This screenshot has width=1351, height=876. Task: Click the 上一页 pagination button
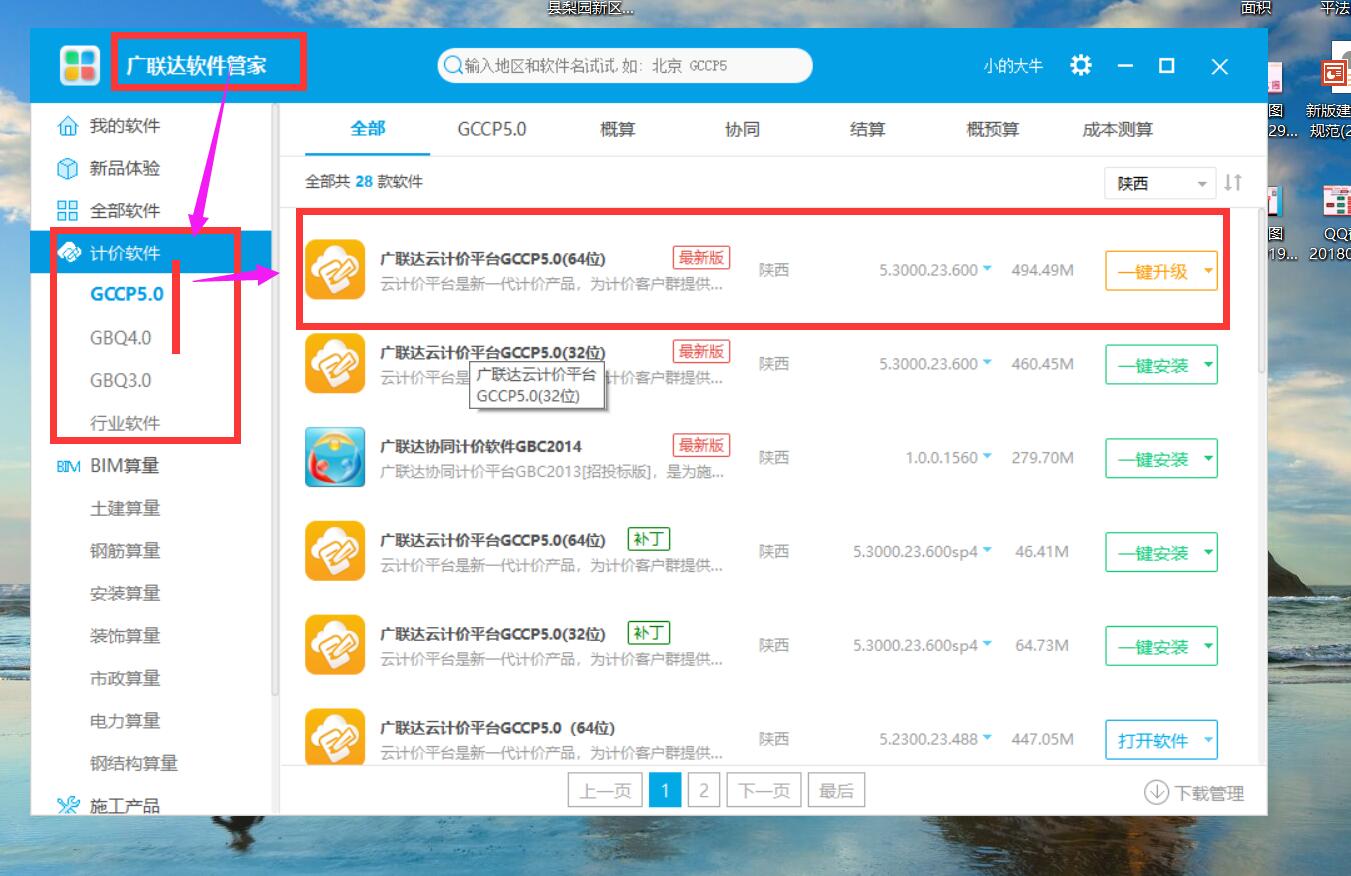[605, 791]
